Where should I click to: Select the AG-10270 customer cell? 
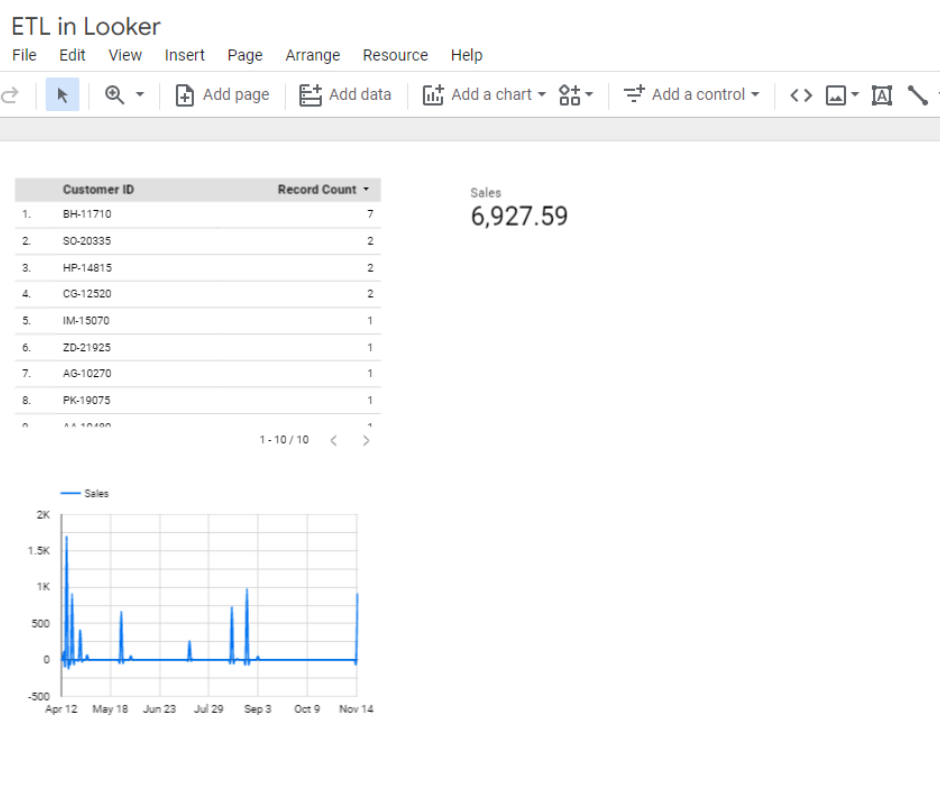pyautogui.click(x=87, y=374)
